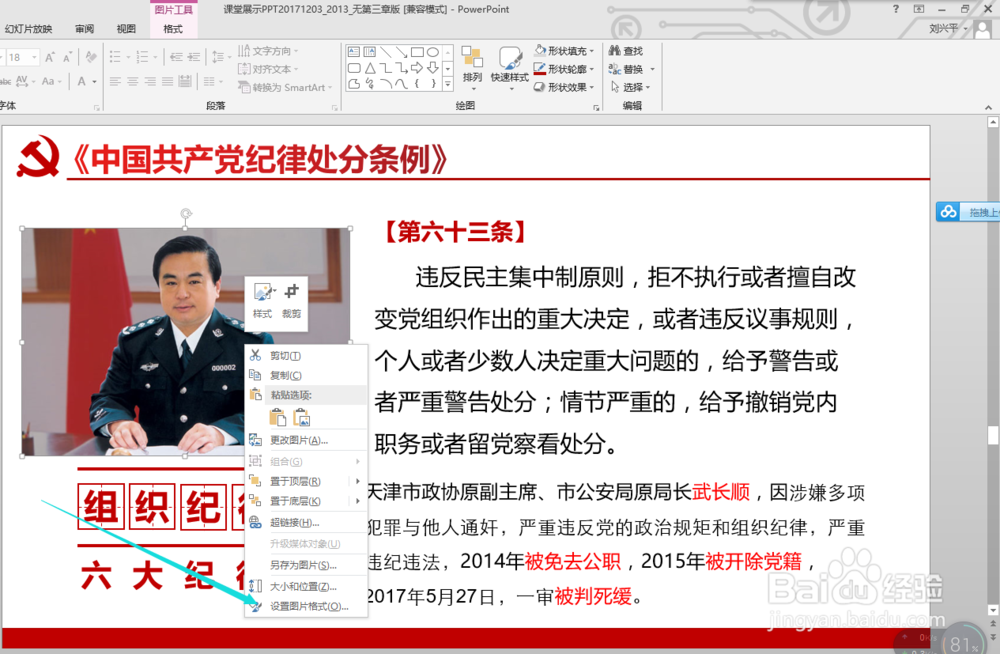1000x654 pixels.
Task: Expand the Shape Fill (形状填充) dropdown arrow
Action: coord(592,51)
